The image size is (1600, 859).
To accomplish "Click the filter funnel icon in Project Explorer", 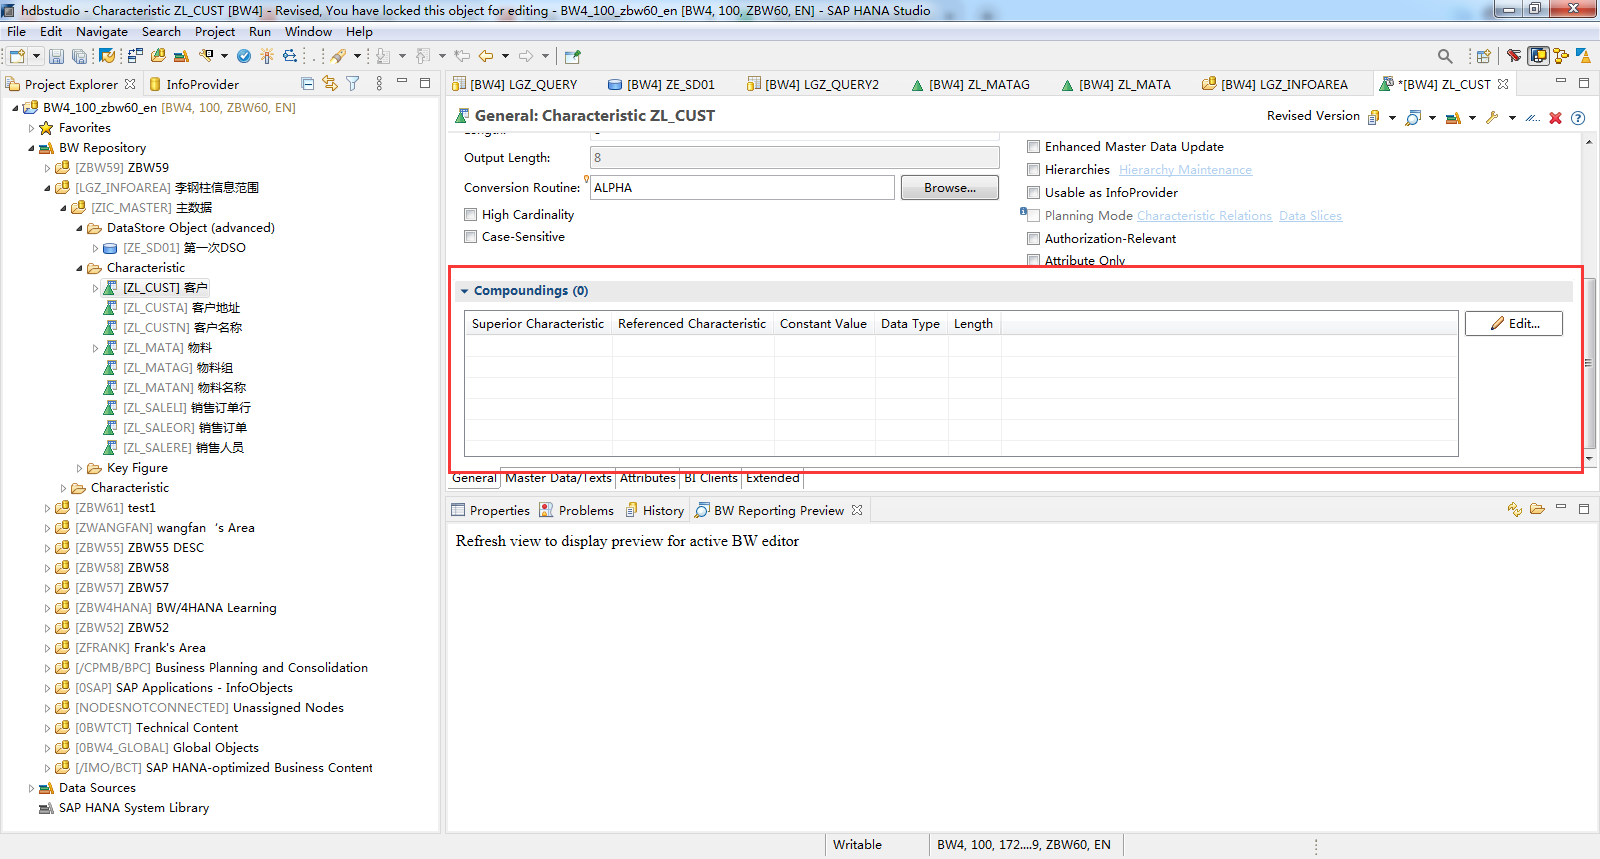I will (352, 84).
